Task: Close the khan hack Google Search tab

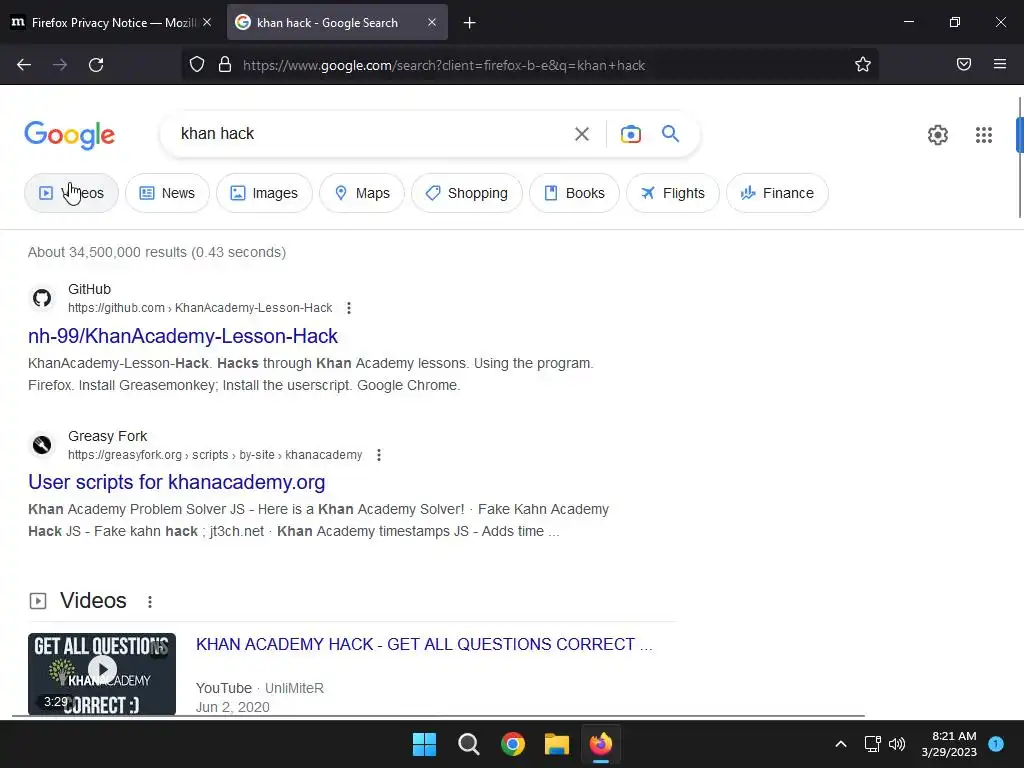Action: (x=432, y=22)
